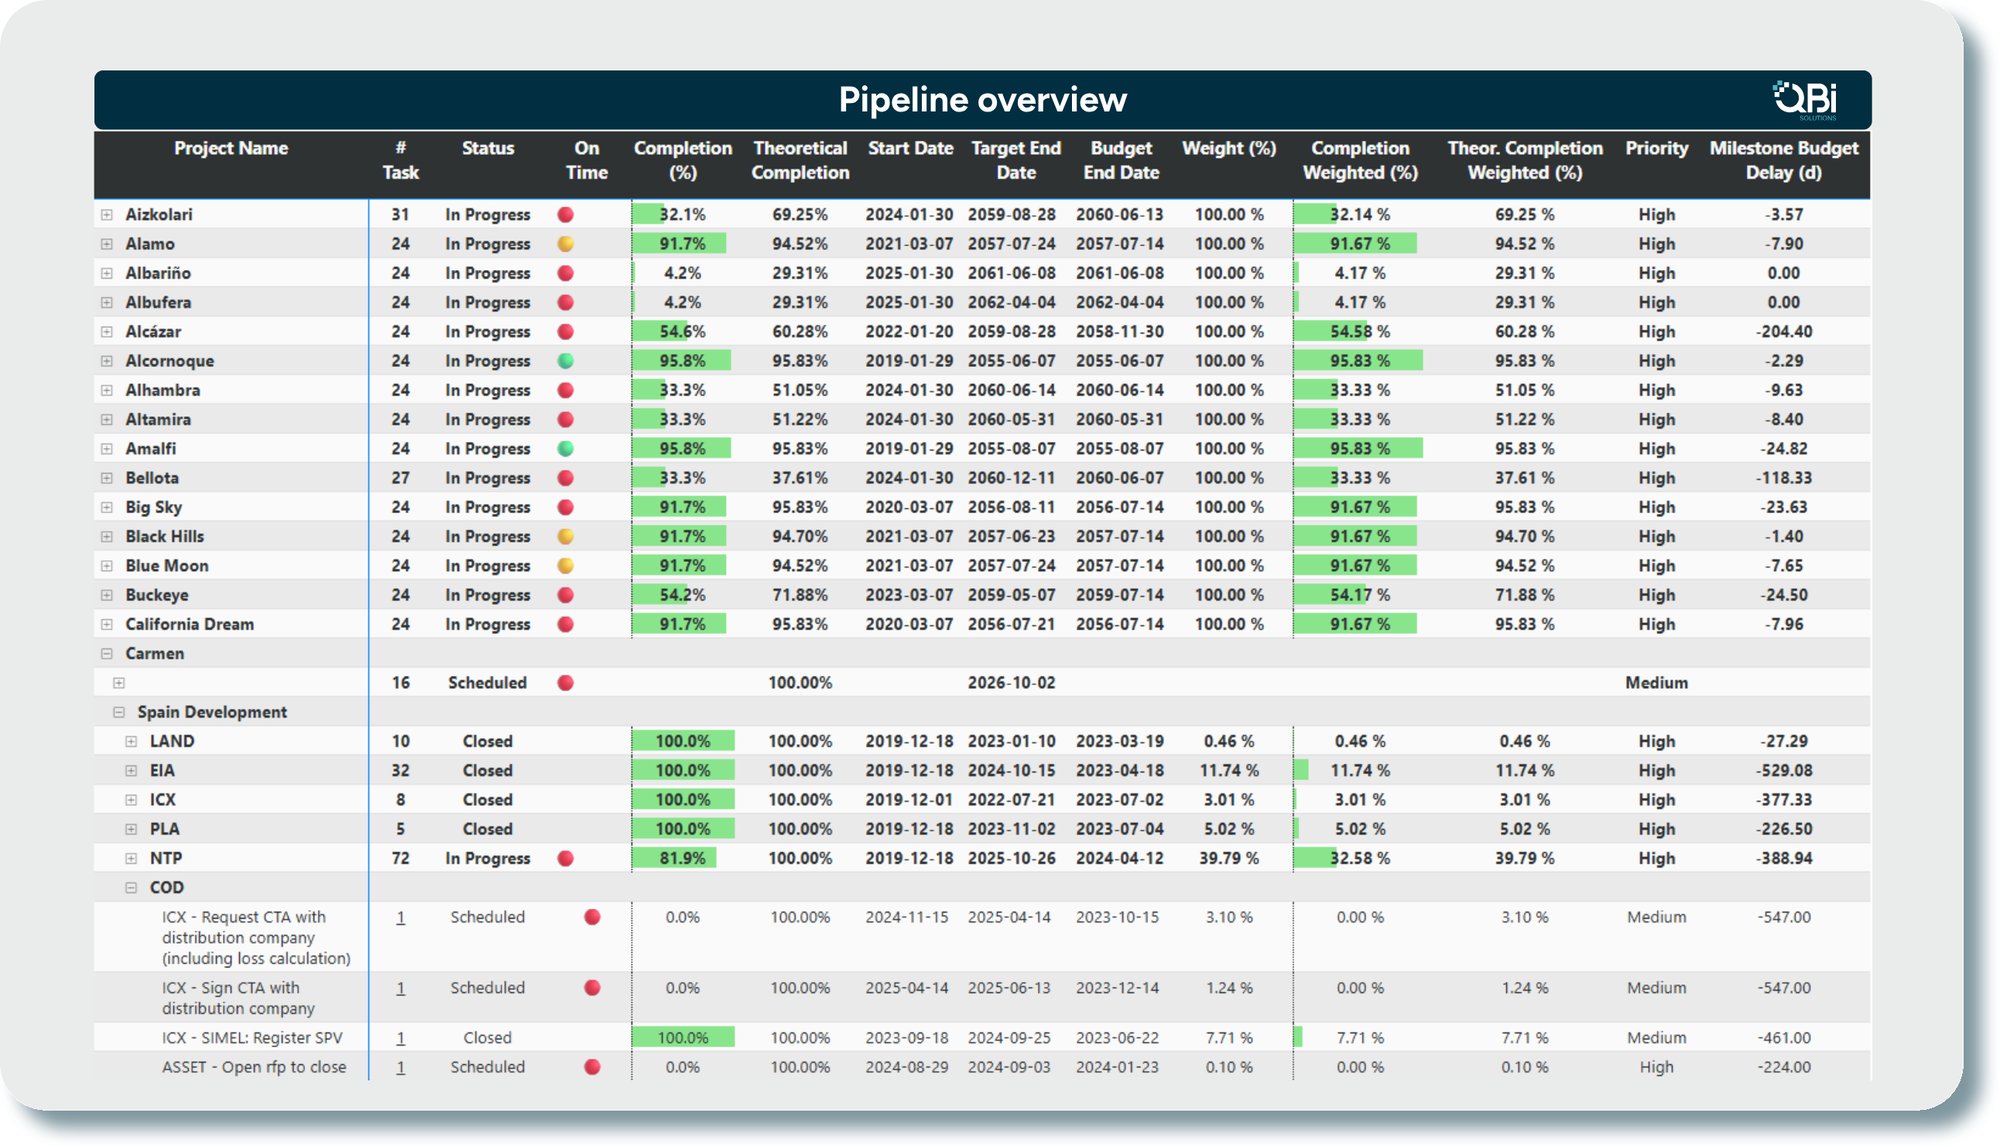Click the red status dot in the NTP row
2000x1147 pixels.
(565, 859)
